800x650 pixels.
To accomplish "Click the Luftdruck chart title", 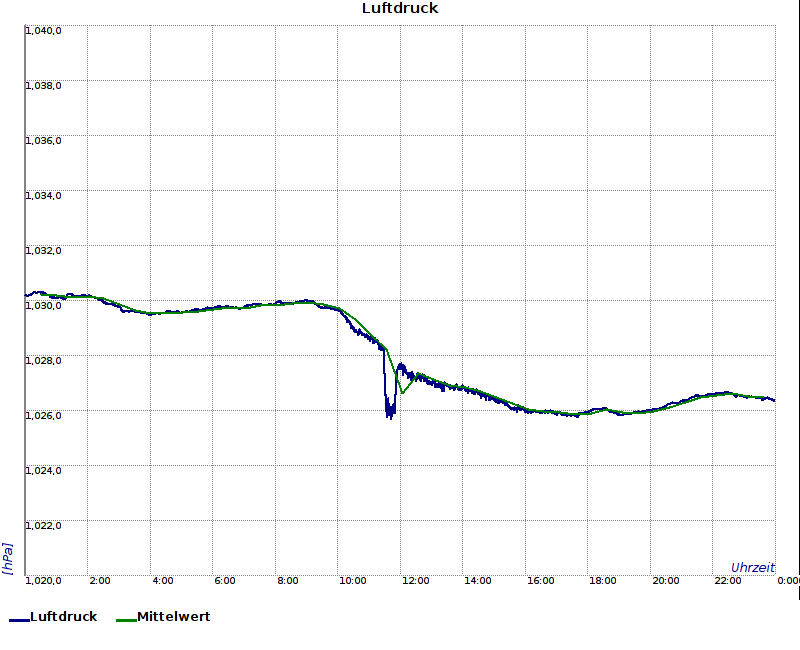I will [400, 8].
